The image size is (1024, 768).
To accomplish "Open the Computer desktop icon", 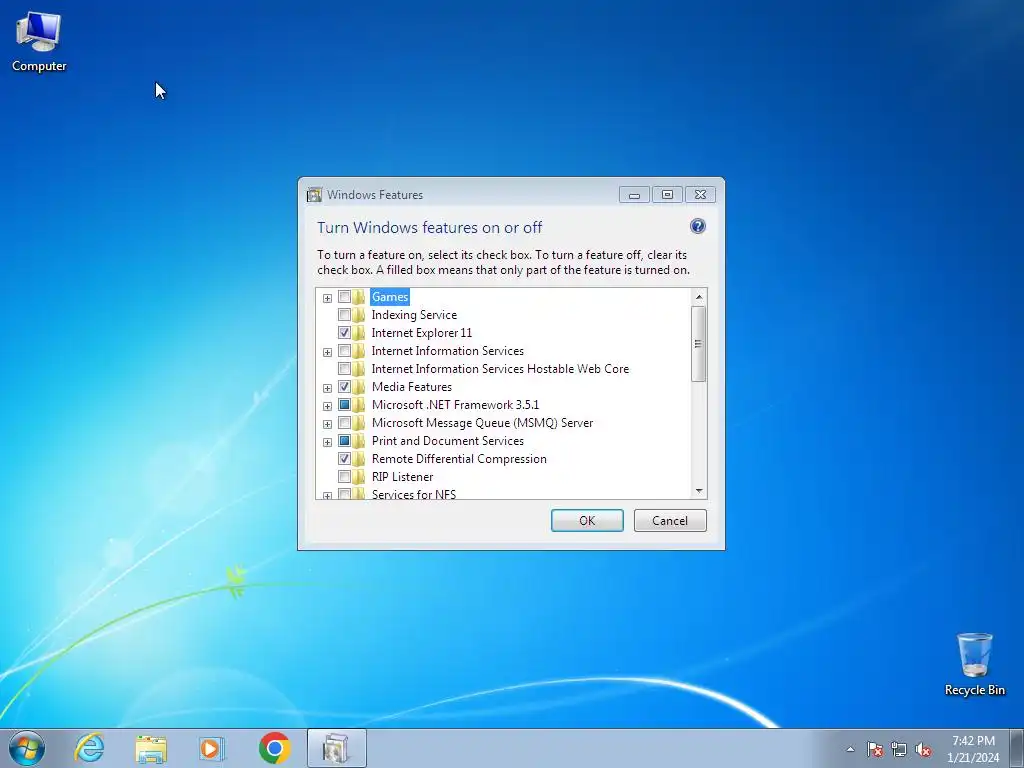I will click(39, 42).
